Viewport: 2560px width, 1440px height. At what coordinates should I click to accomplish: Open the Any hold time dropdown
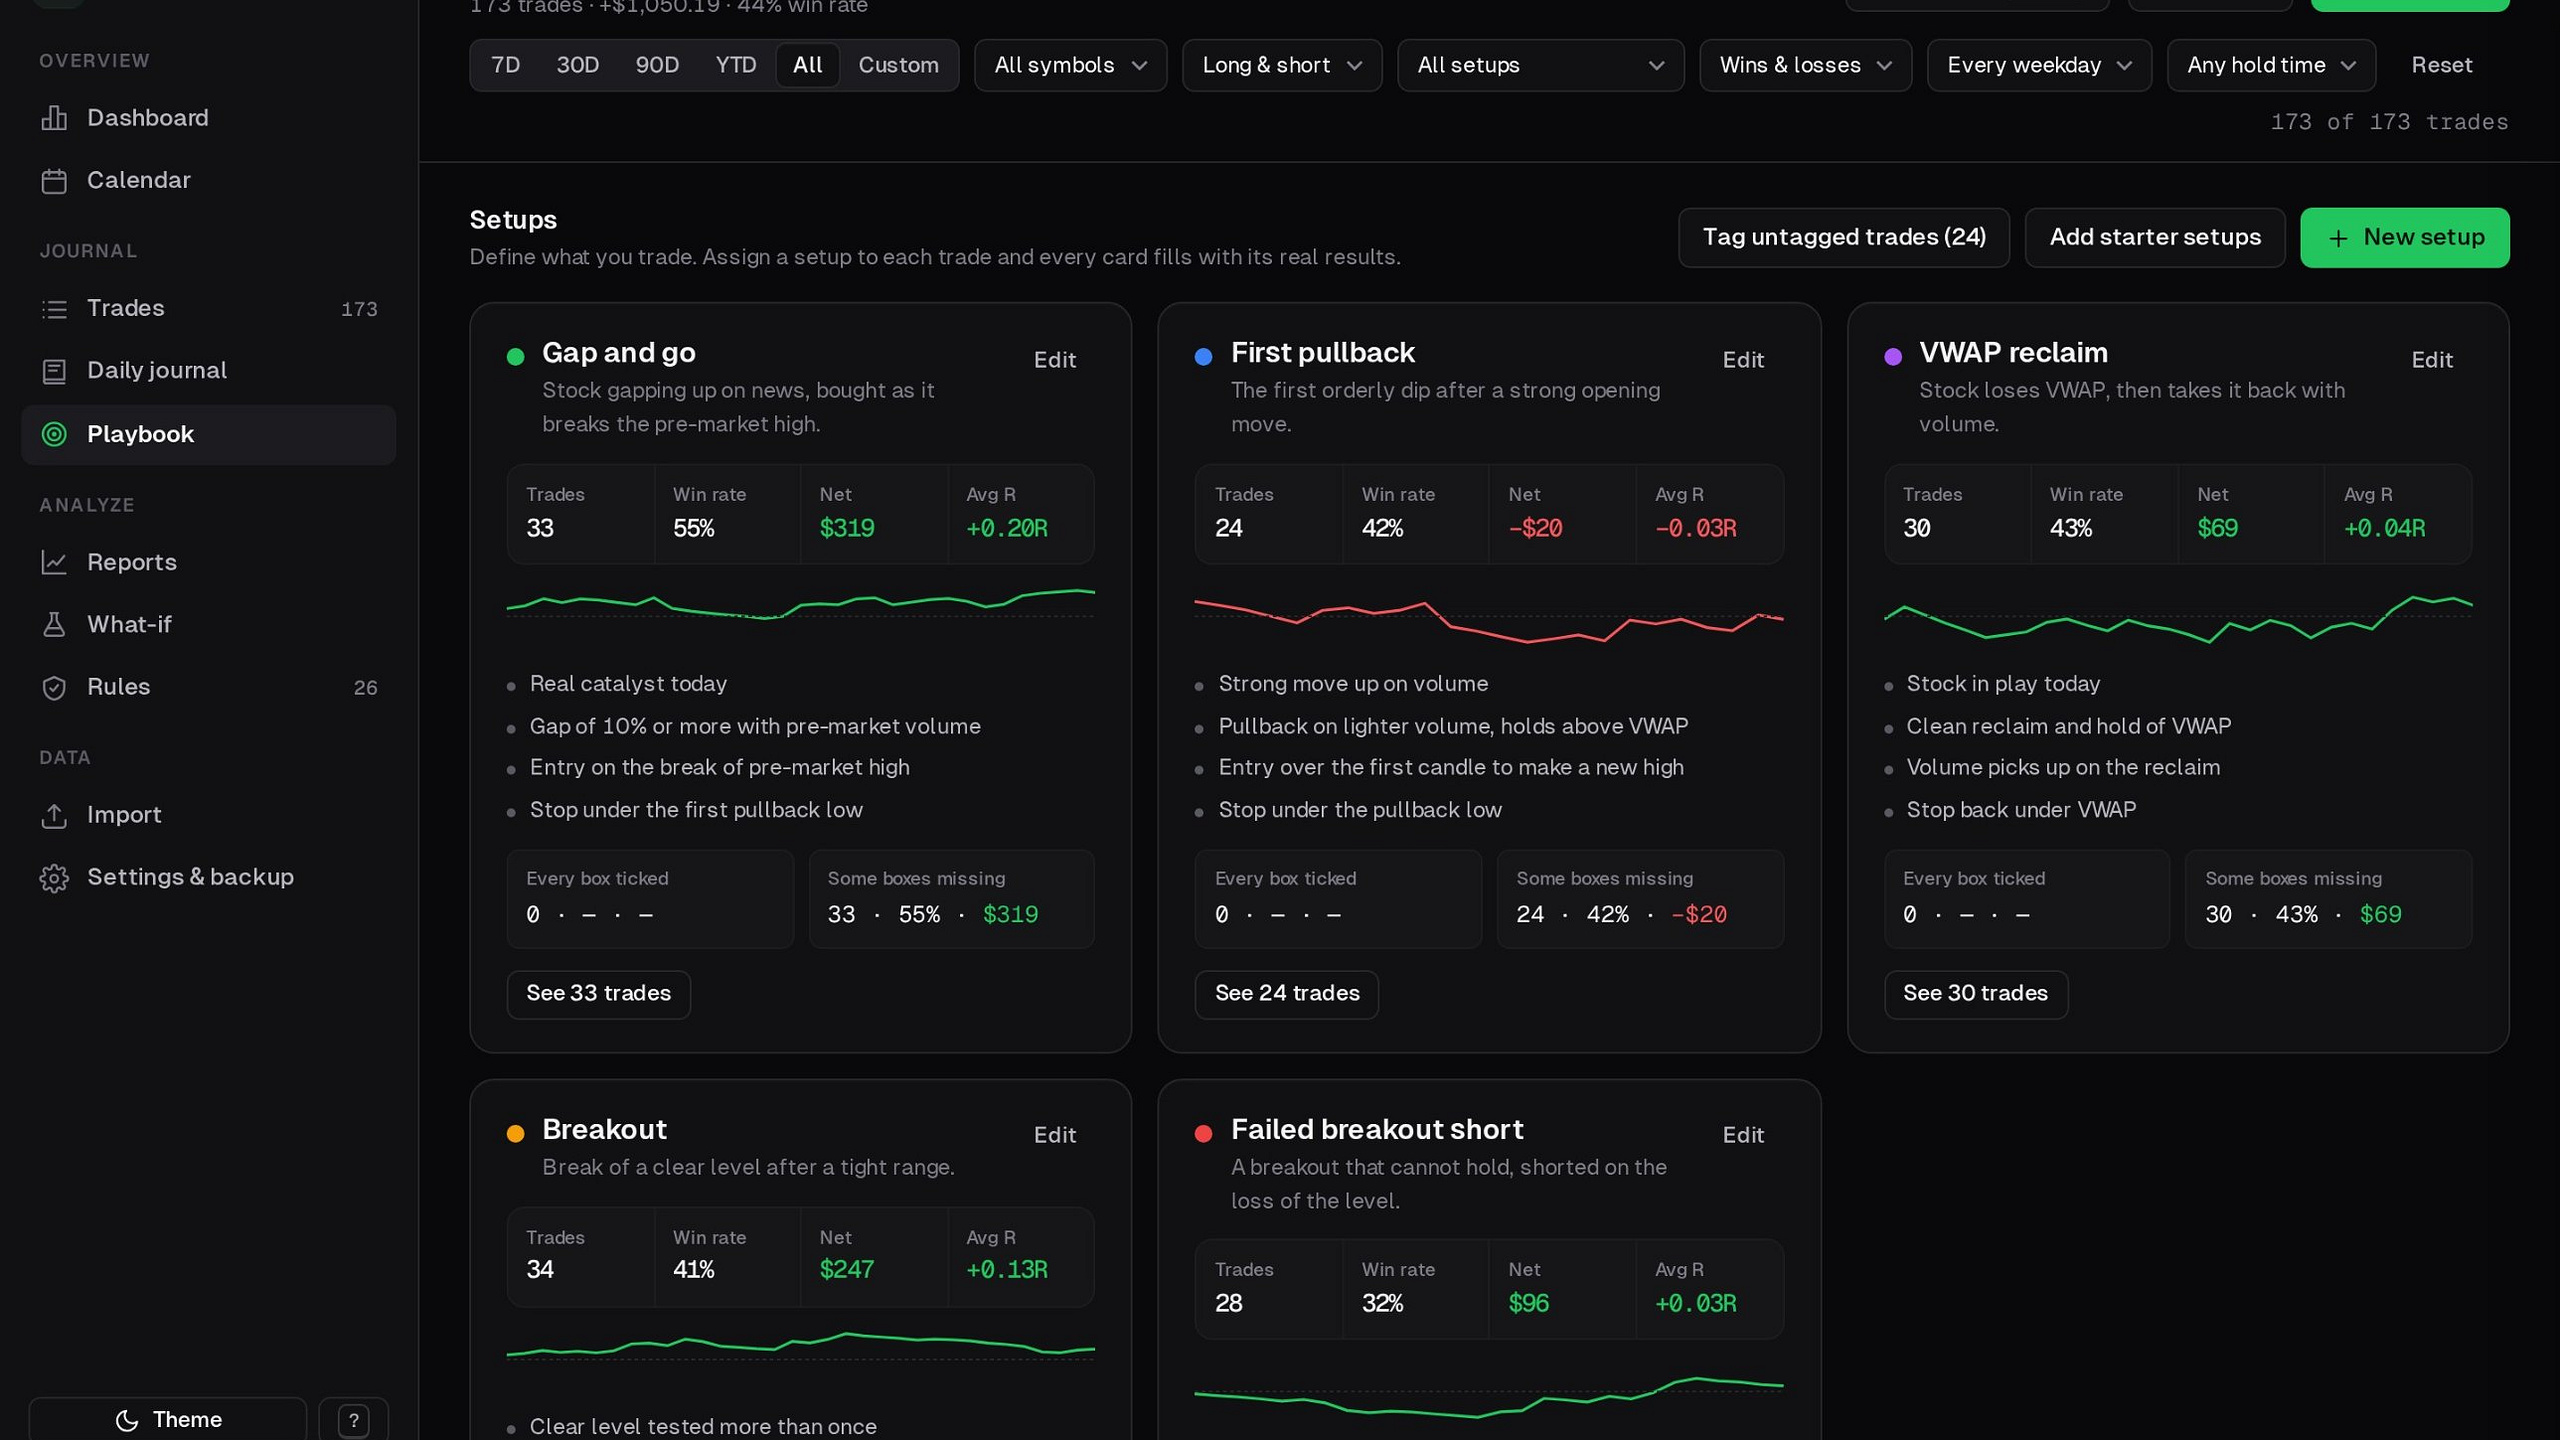[2271, 65]
